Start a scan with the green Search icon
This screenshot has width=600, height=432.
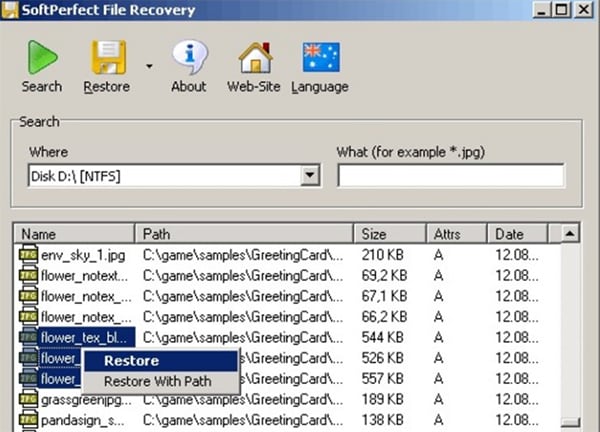pos(42,57)
